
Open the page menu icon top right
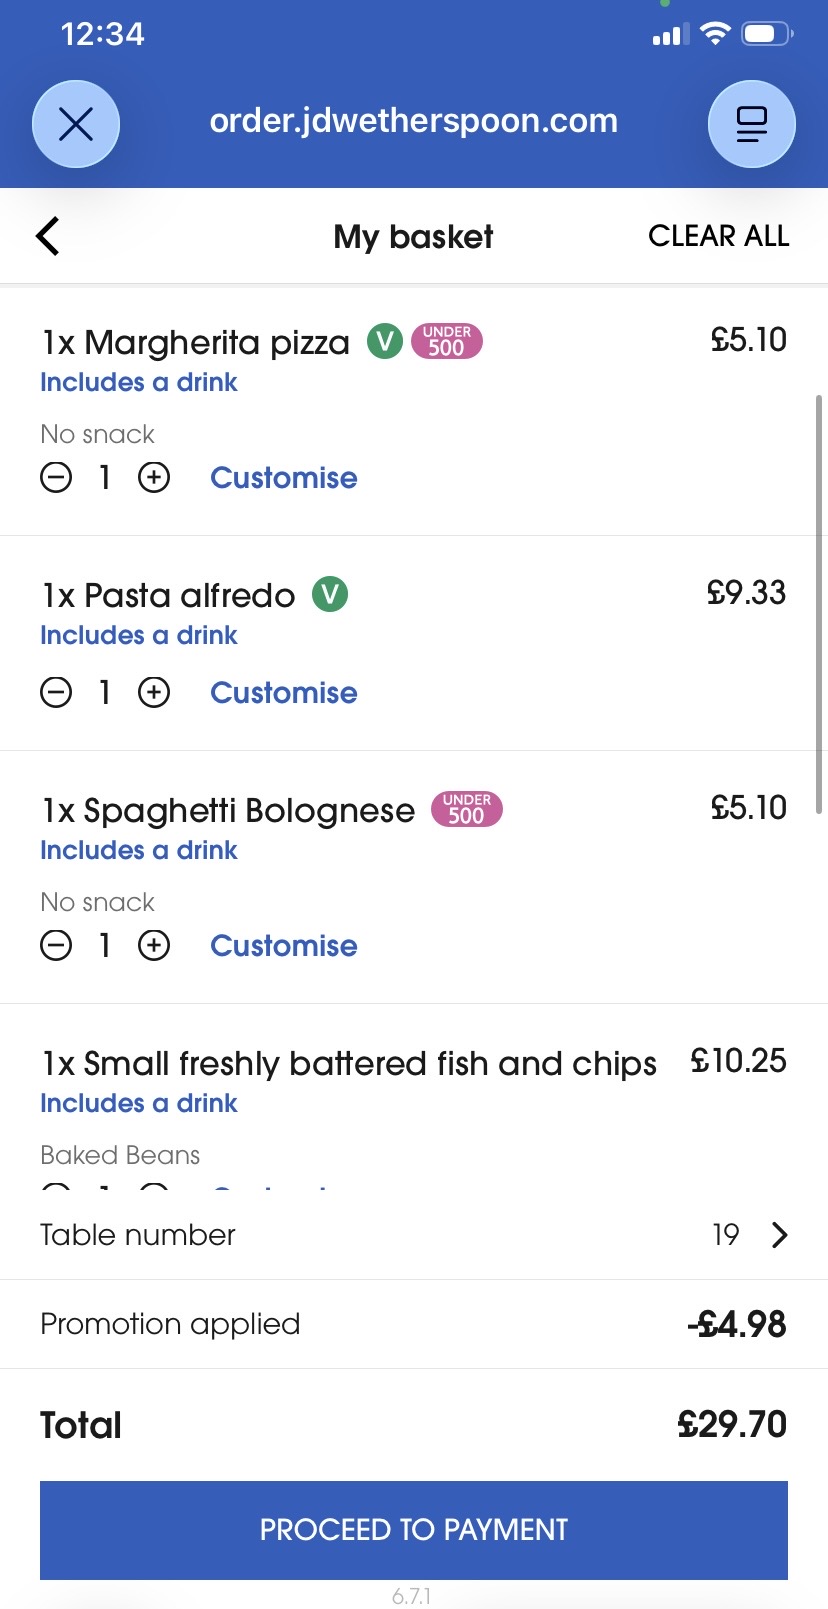751,124
